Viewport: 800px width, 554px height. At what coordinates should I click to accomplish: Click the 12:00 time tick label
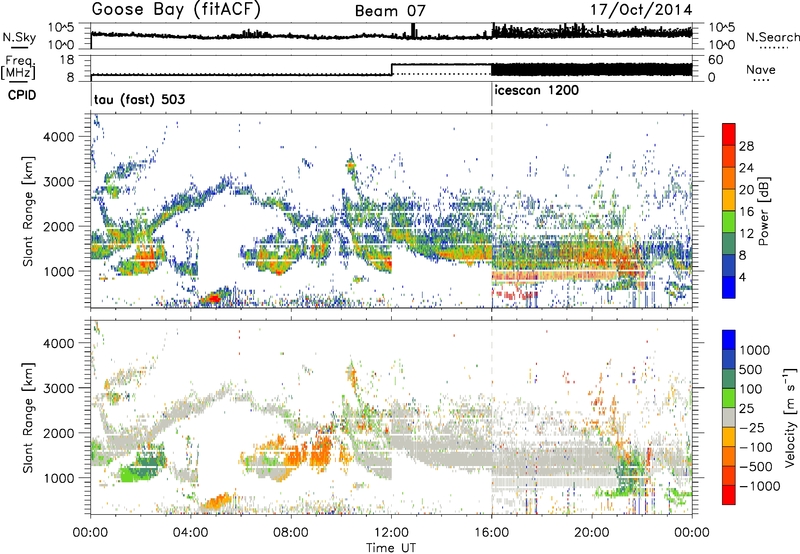click(x=391, y=533)
